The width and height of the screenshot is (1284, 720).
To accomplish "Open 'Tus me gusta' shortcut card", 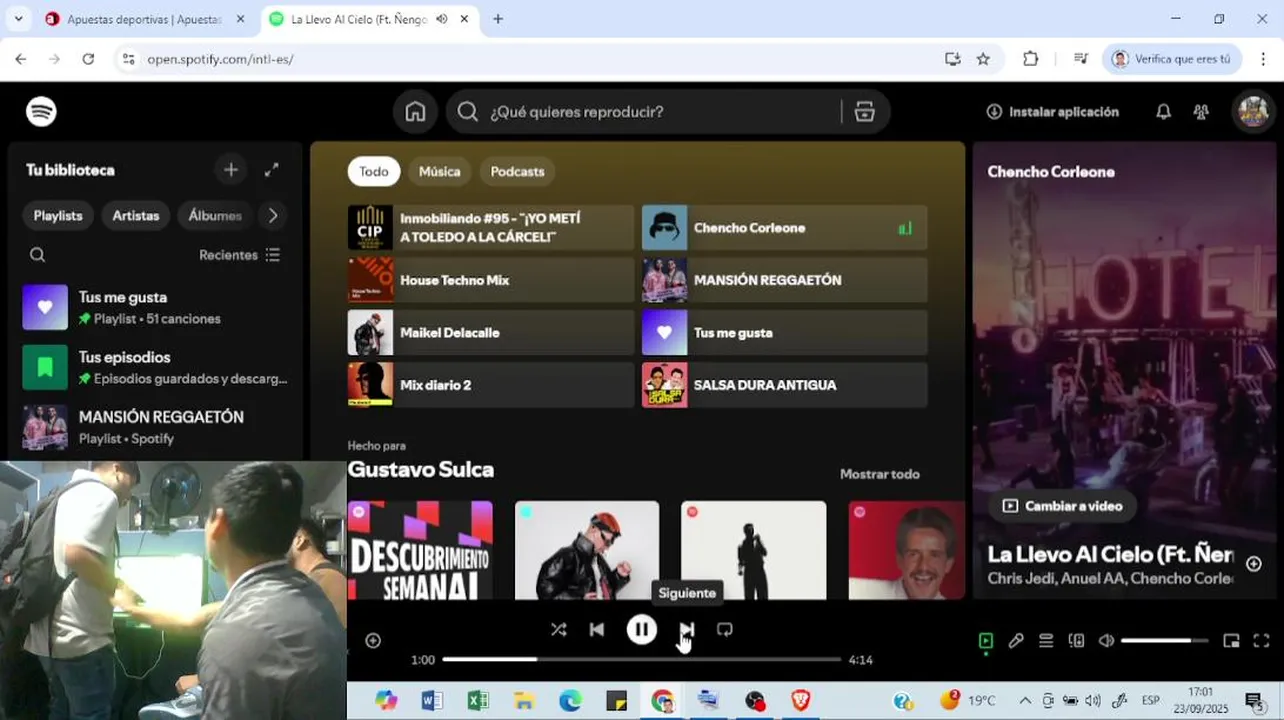I will tap(785, 332).
